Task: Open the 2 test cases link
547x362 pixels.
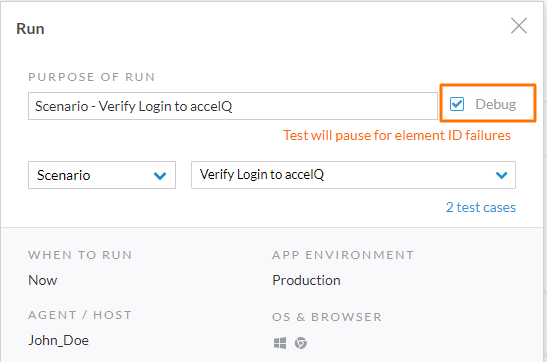Action: (481, 207)
